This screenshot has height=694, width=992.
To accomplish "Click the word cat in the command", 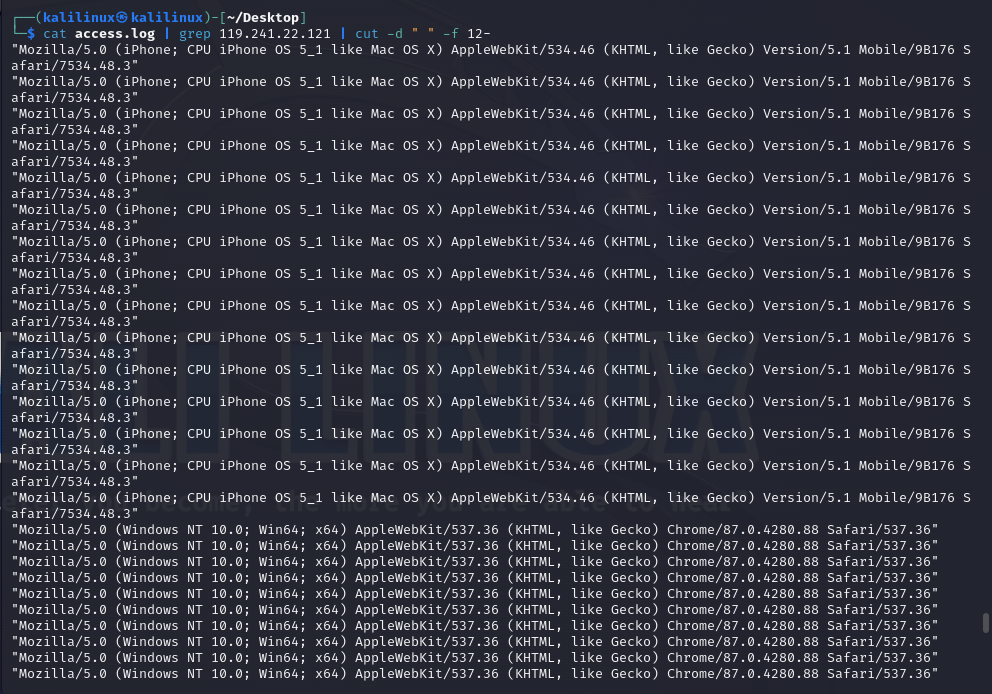I will (x=54, y=34).
